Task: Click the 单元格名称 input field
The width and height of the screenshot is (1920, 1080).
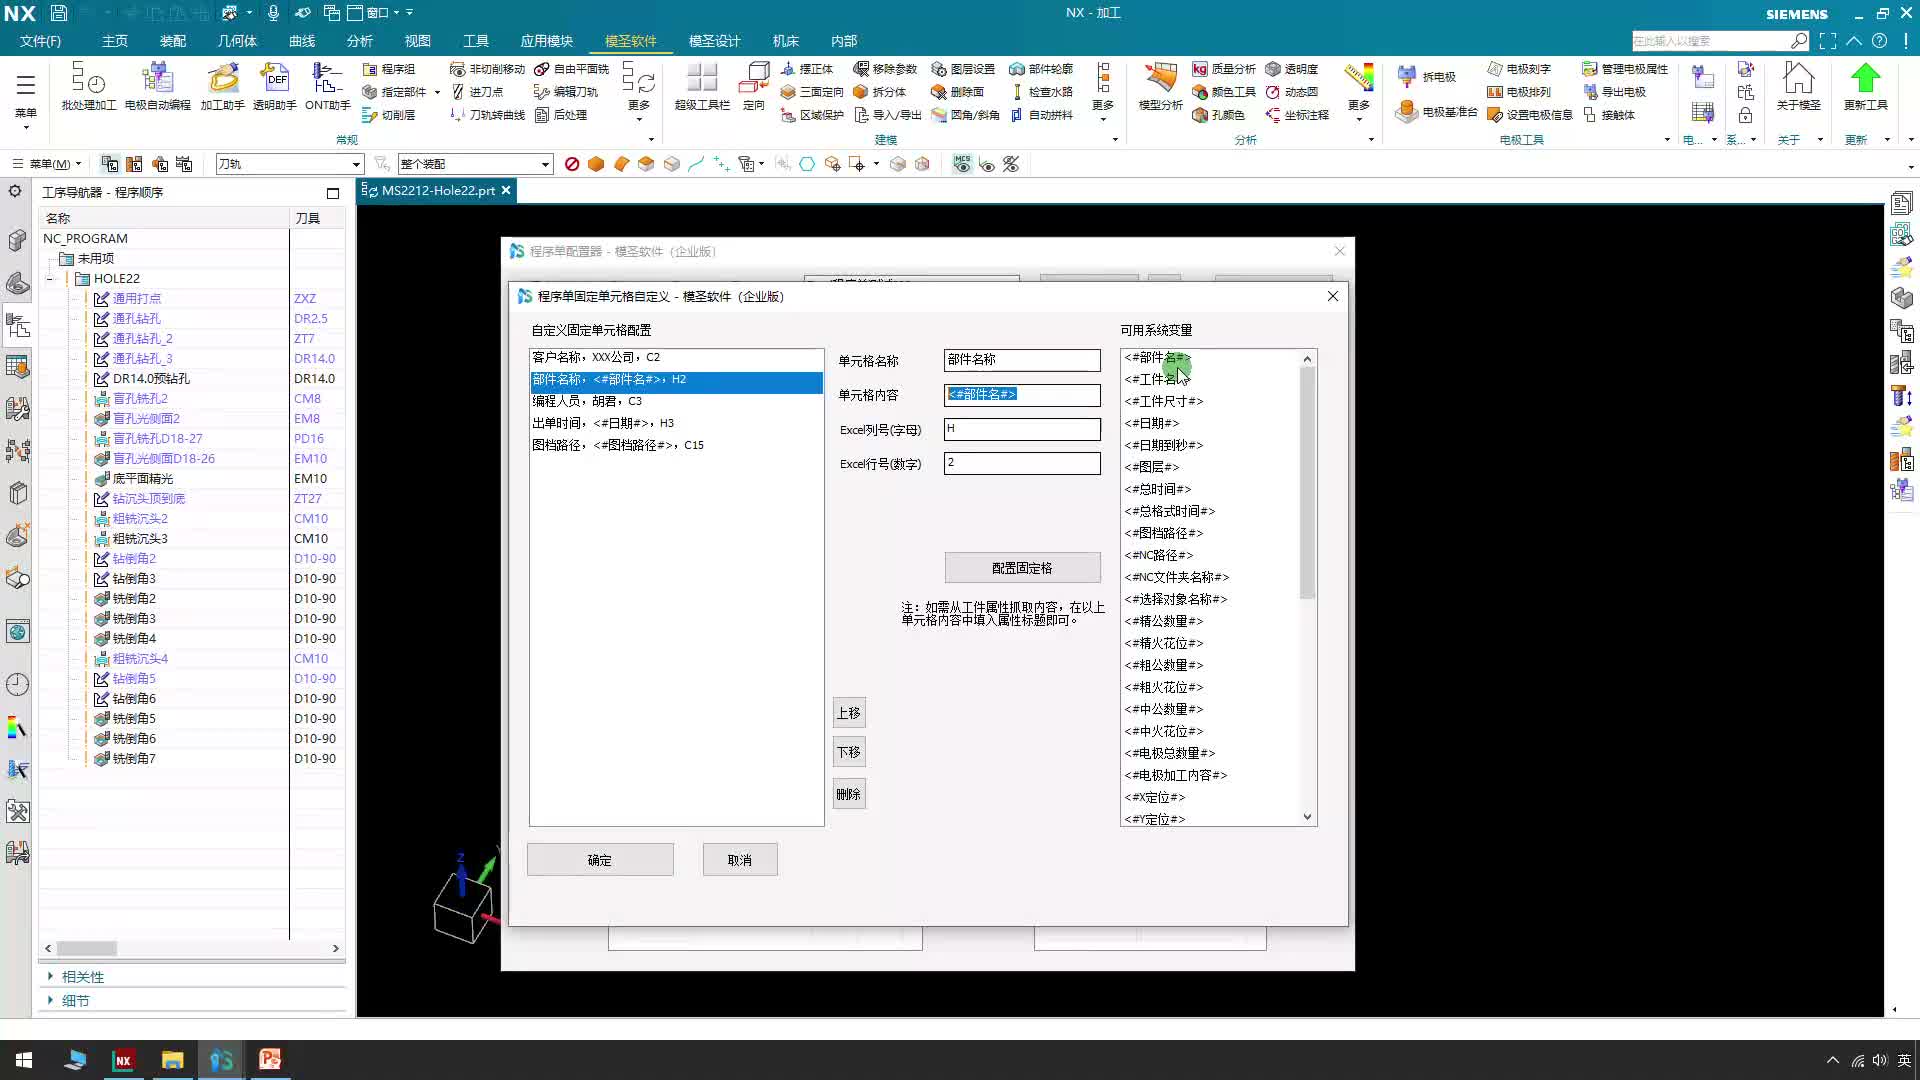Action: click(1022, 360)
